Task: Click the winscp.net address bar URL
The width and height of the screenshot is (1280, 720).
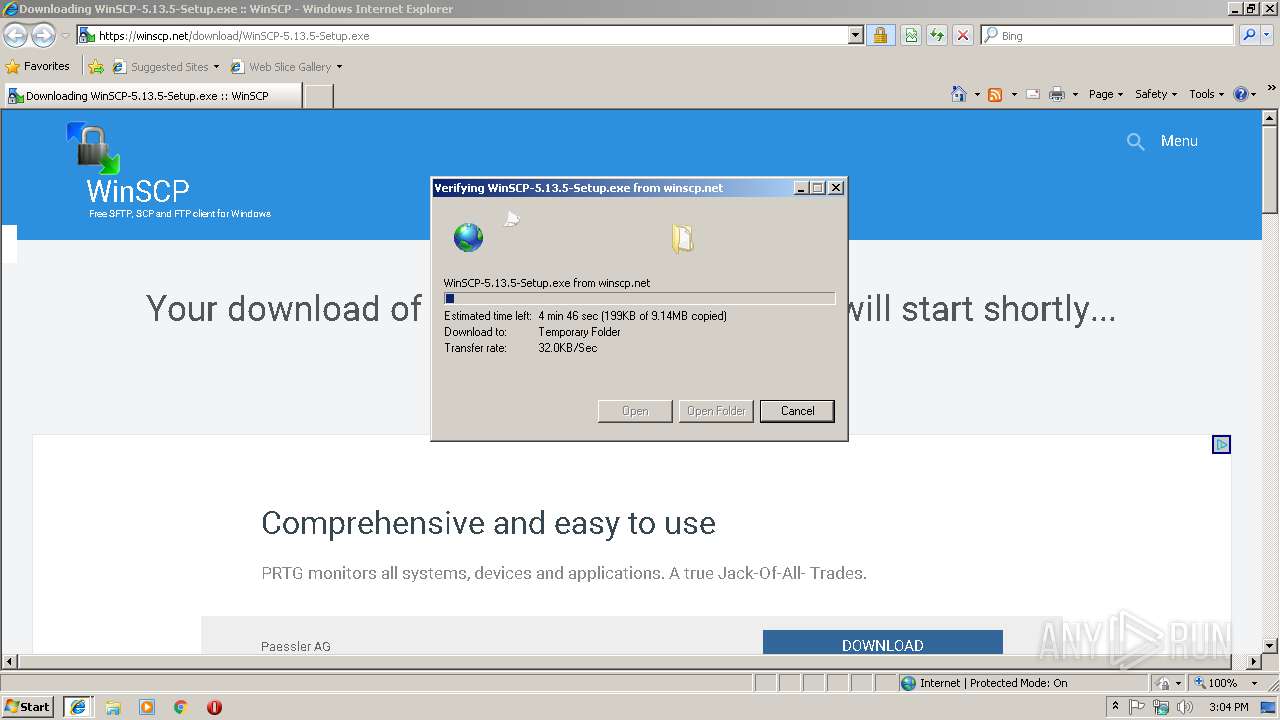Action: [234, 36]
